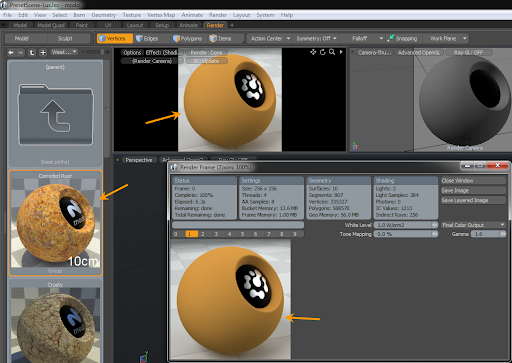Select the Crusty preset thumbnail

point(55,321)
